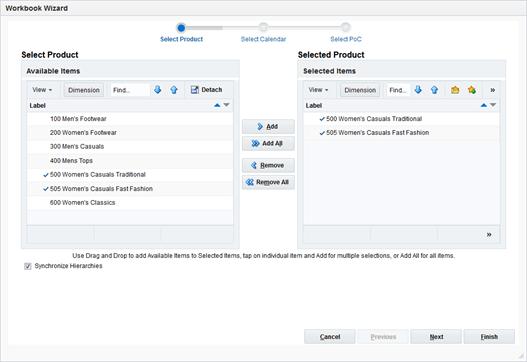Select 400 Mens Tops item
The image size is (527, 362).
130,161
